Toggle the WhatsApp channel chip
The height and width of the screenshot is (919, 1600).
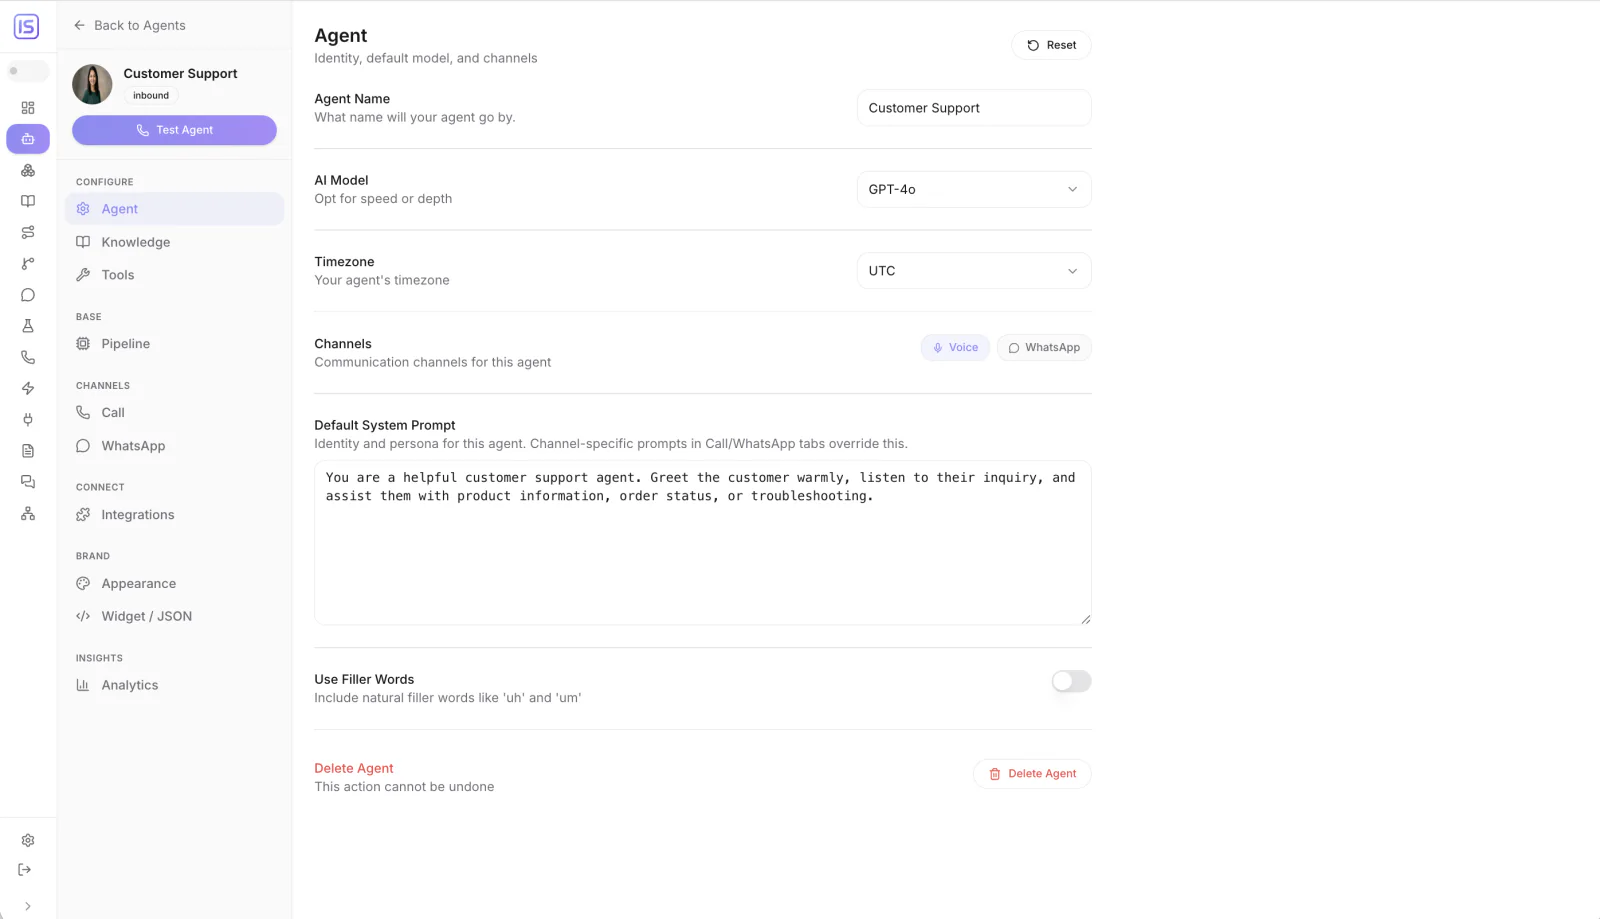[x=1044, y=348]
